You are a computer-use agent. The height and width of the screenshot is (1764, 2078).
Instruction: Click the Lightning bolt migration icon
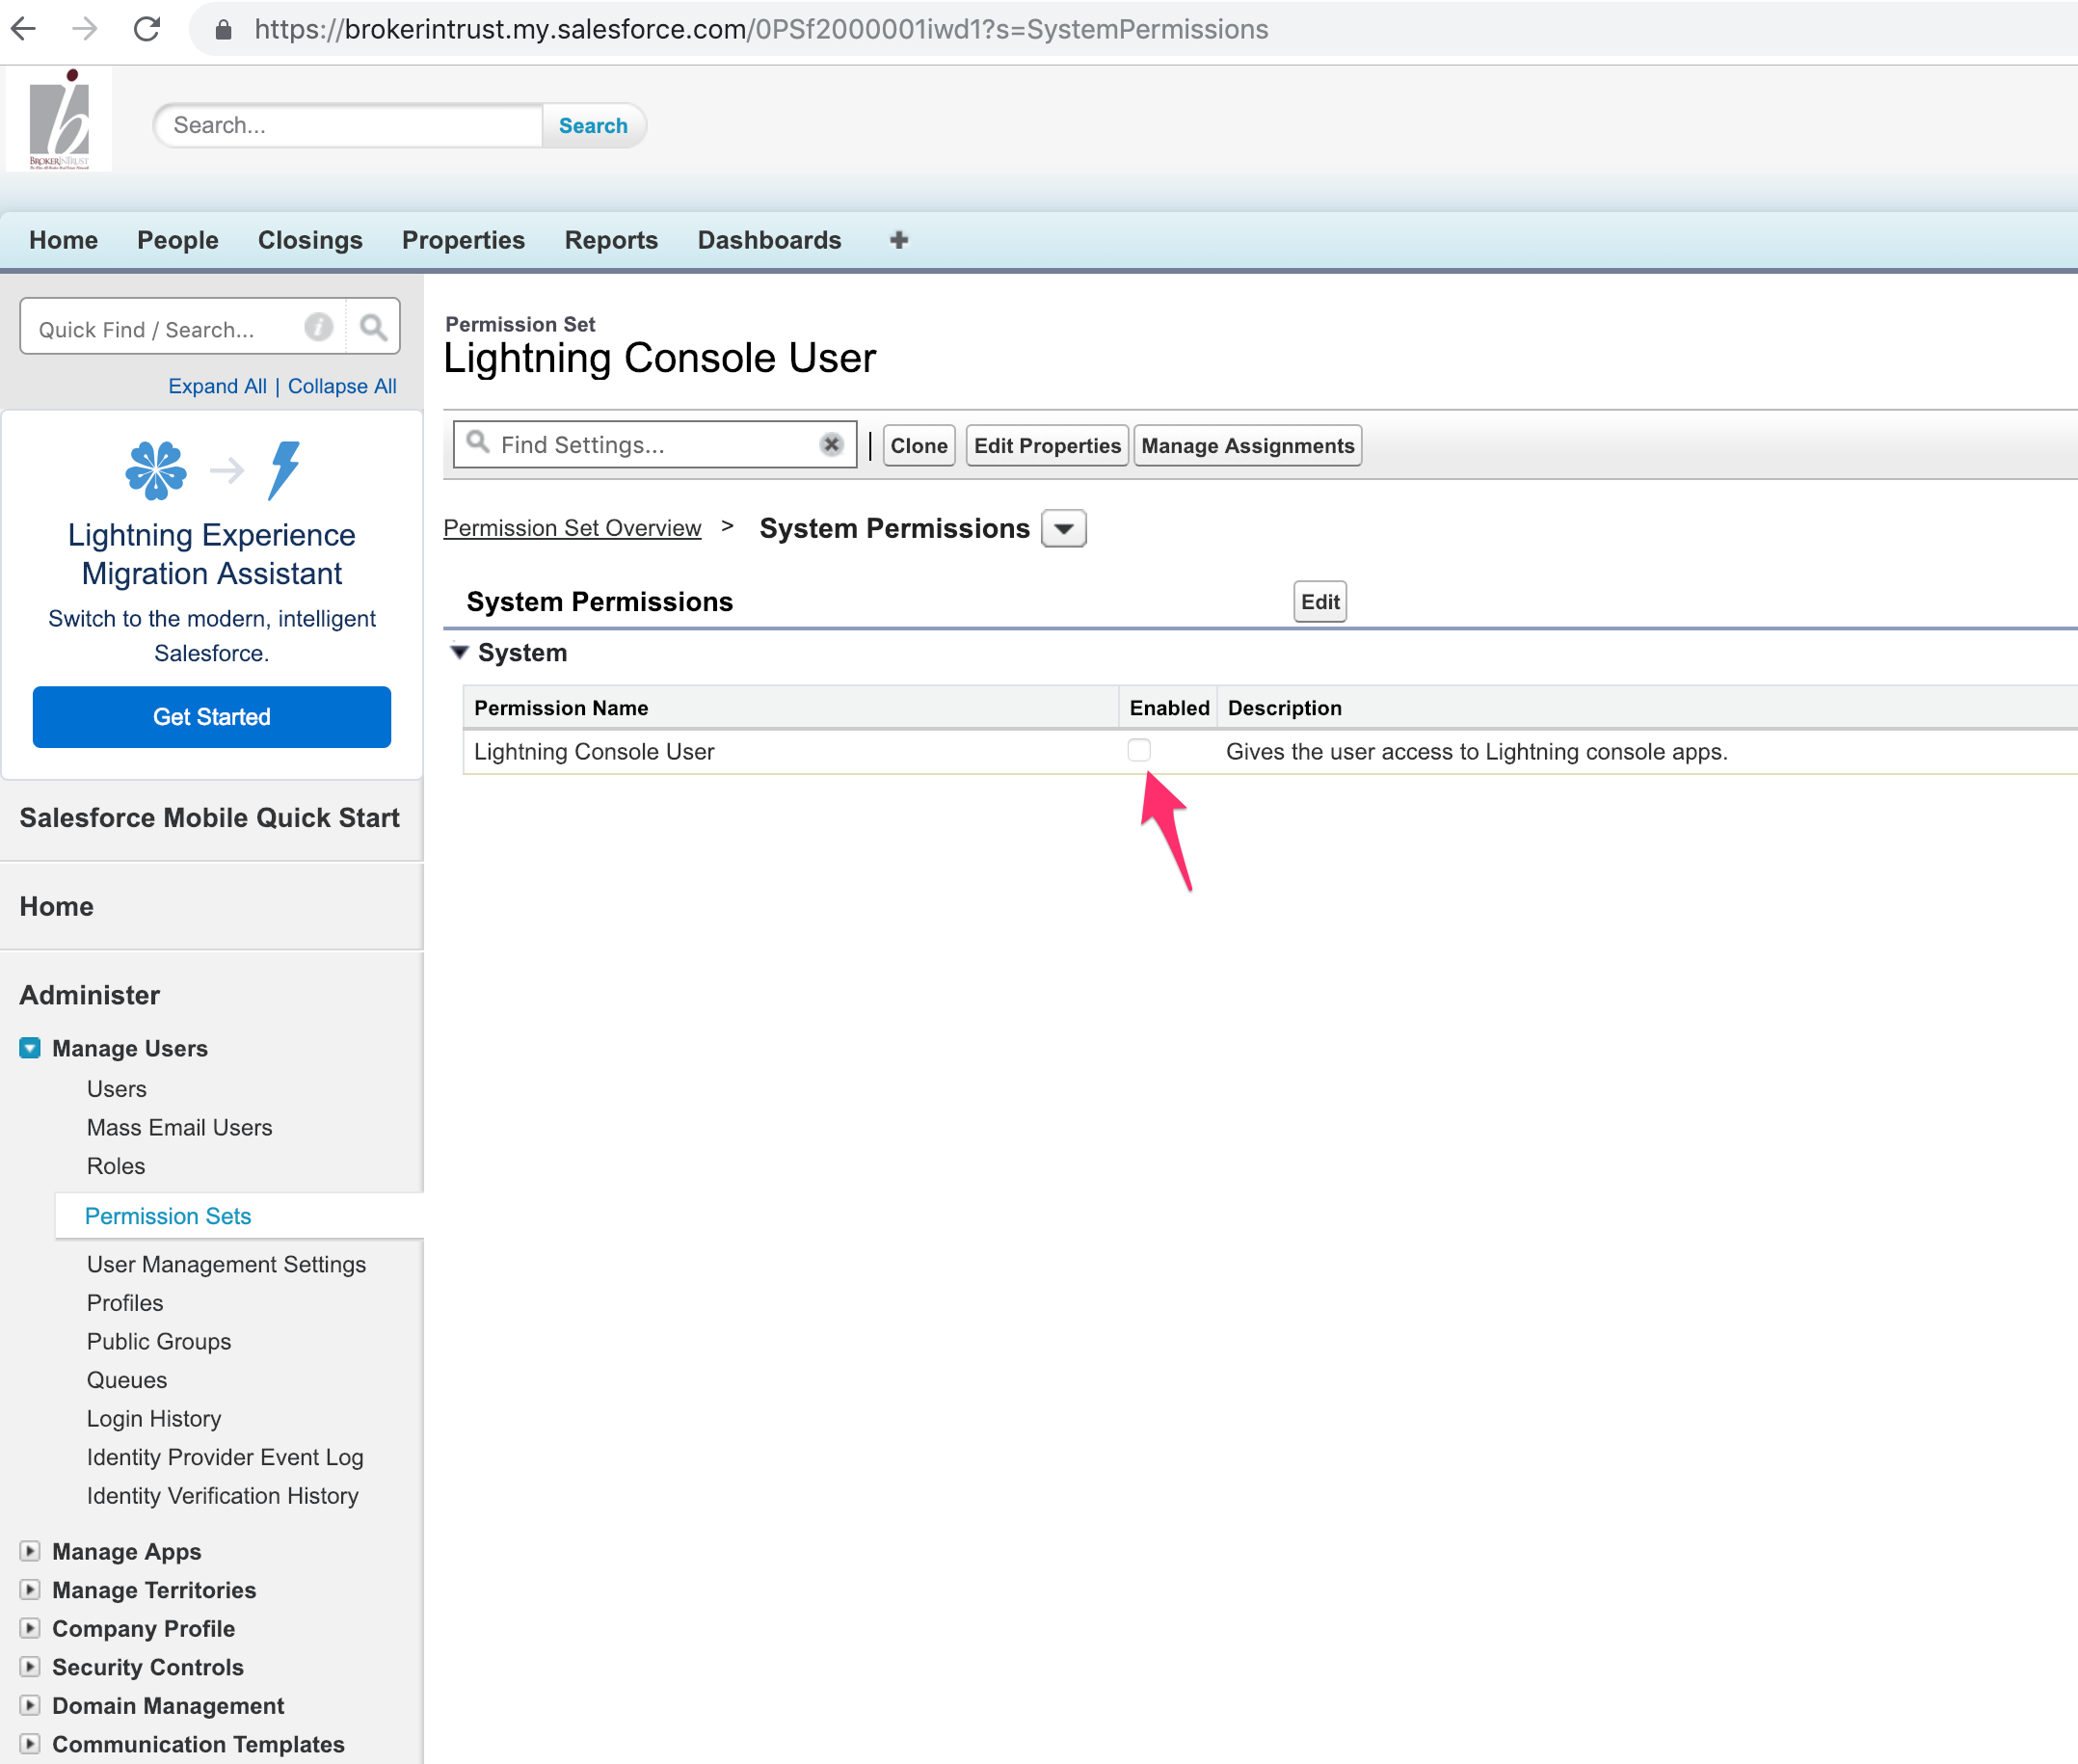point(284,470)
